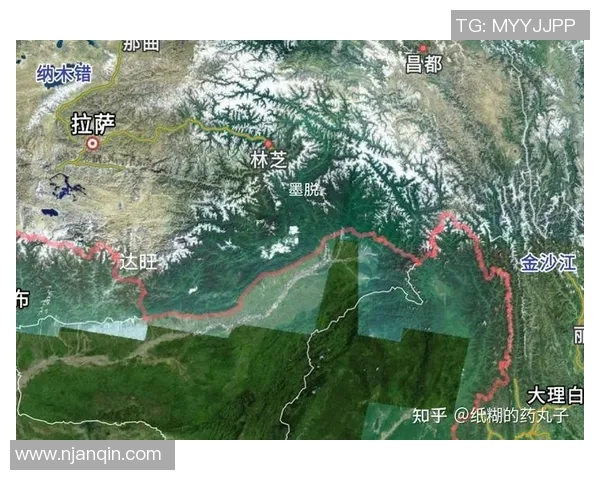This screenshot has height=480, width=600.
Task: Open the www.njanqin.com watermark link
Action: [88, 455]
